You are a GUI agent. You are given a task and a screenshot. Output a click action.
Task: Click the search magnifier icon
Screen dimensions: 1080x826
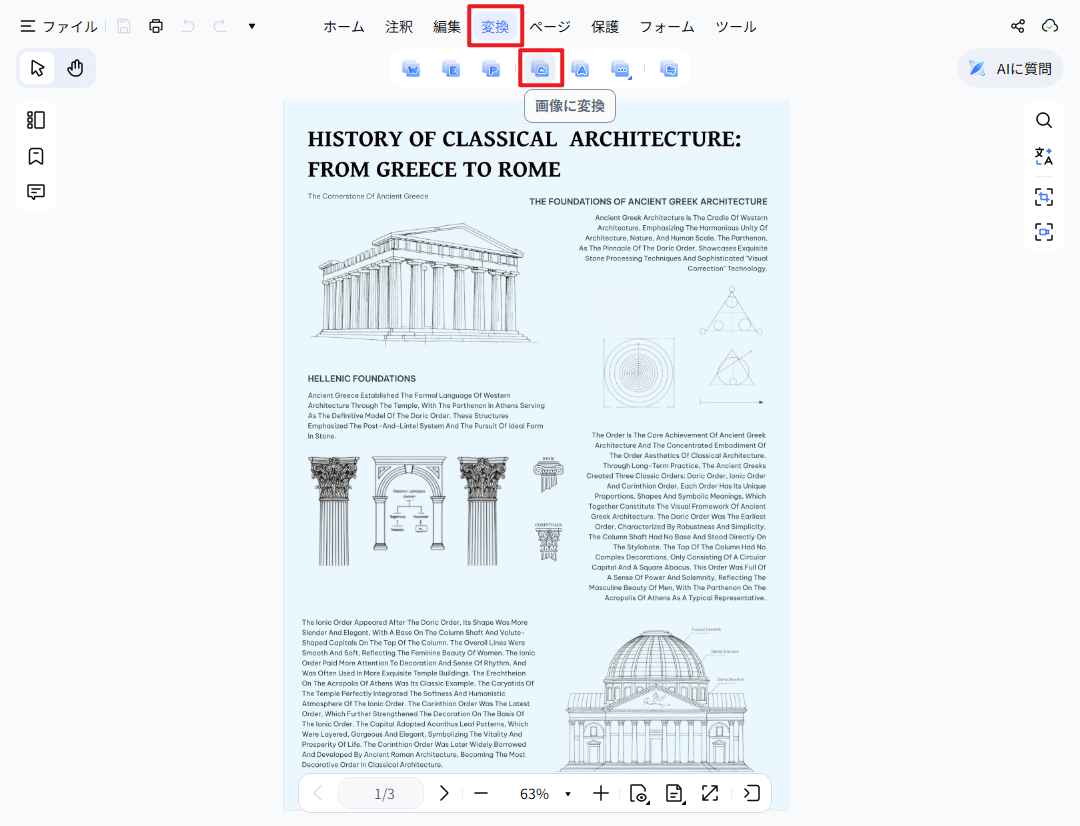[x=1044, y=121]
